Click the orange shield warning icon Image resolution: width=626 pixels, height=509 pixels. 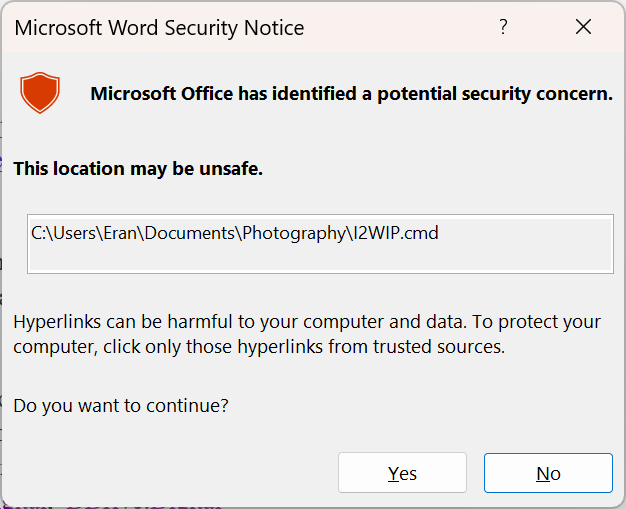click(x=40, y=93)
